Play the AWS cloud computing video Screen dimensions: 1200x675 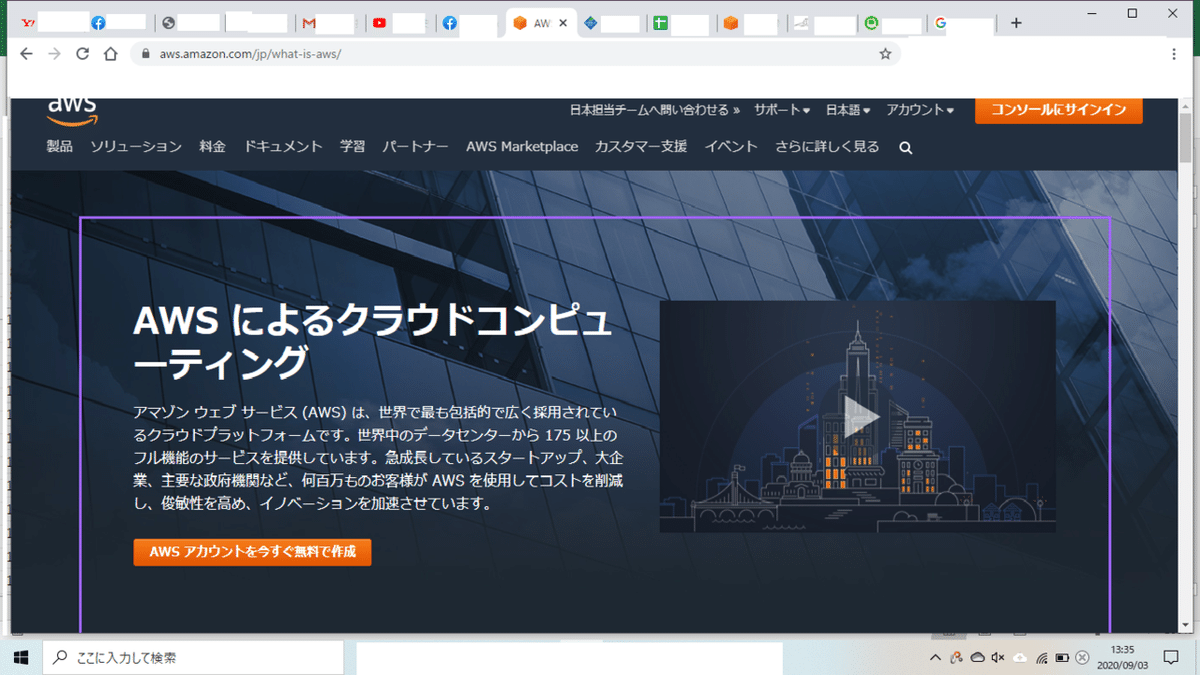click(x=862, y=416)
